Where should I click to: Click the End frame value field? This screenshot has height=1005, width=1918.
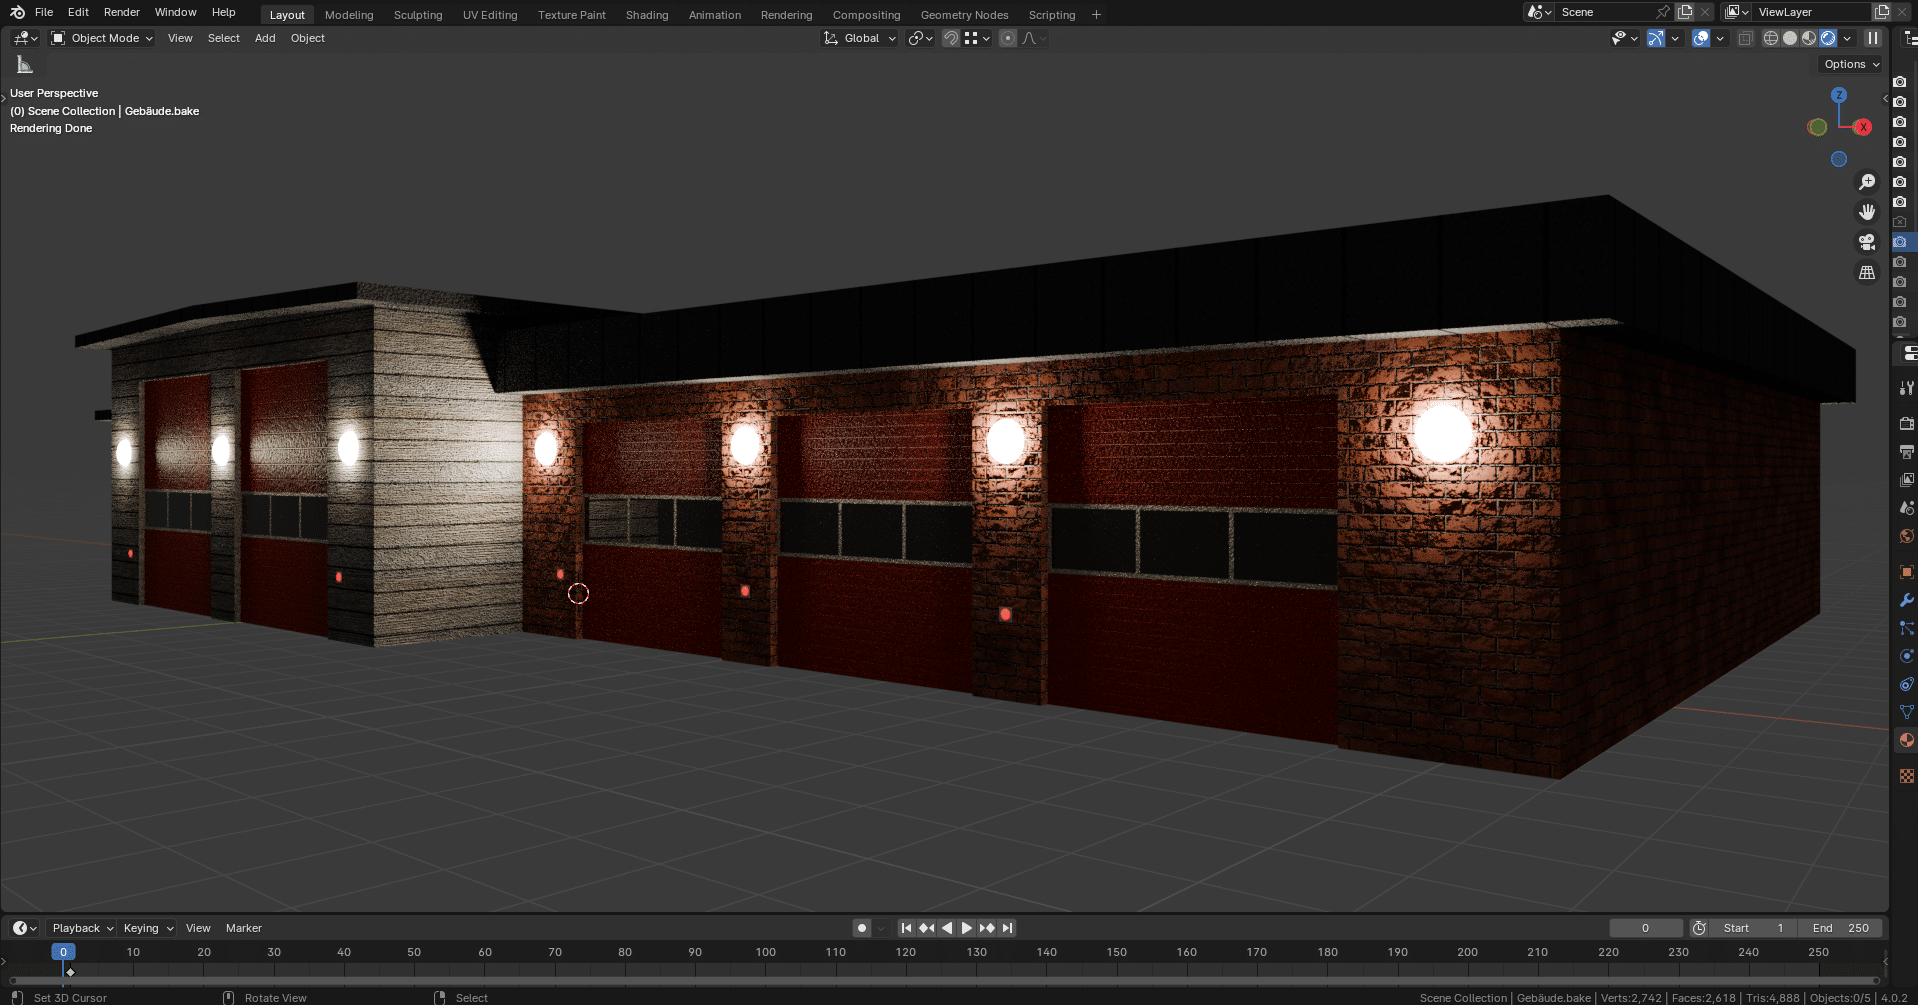pyautogui.click(x=1840, y=928)
